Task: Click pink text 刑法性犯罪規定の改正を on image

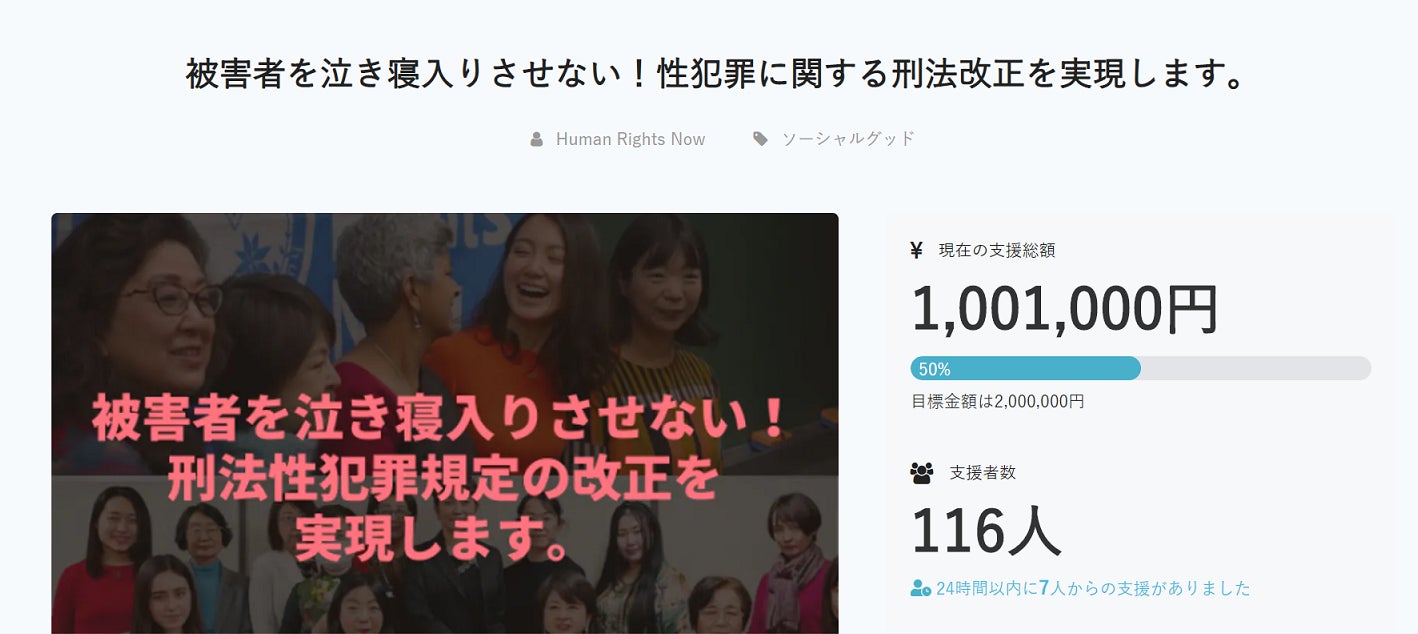Action: pyautogui.click(x=442, y=479)
